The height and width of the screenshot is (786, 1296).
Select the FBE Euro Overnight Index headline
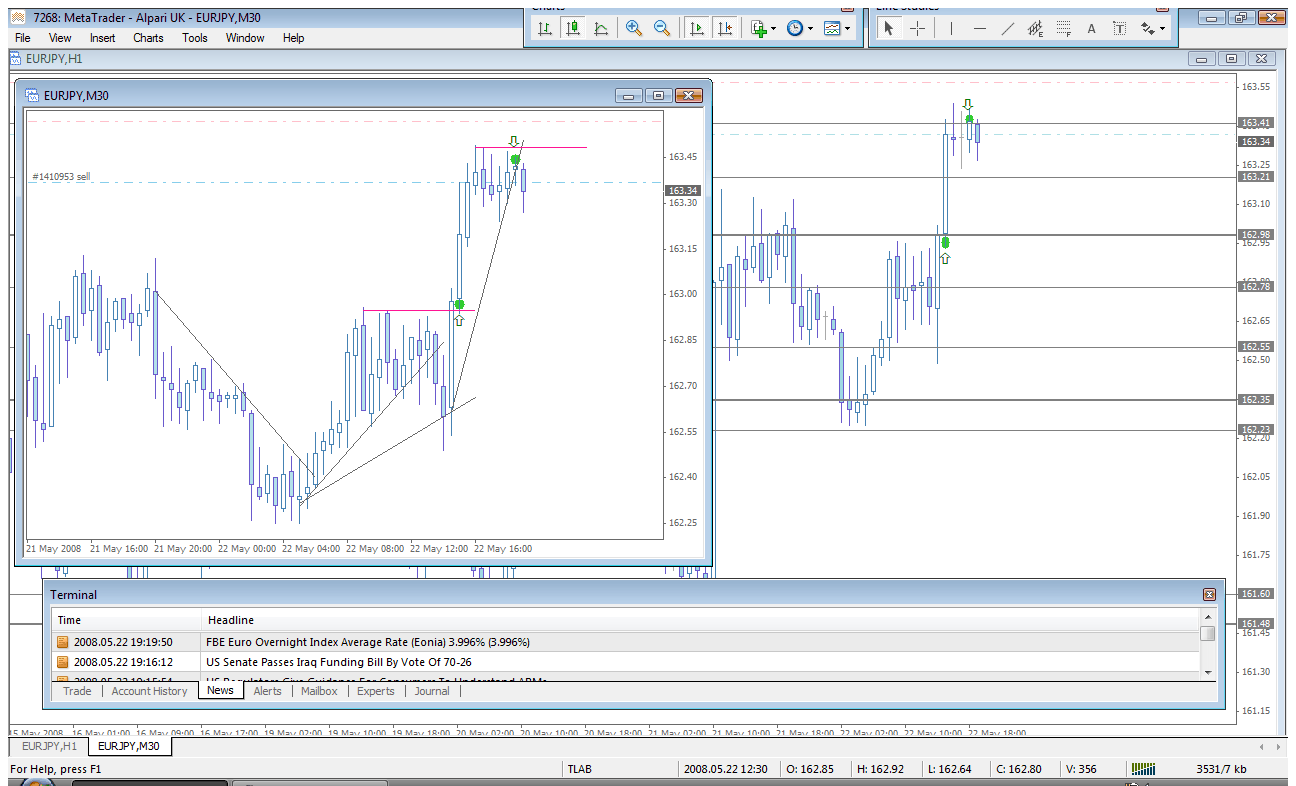click(x=626, y=642)
